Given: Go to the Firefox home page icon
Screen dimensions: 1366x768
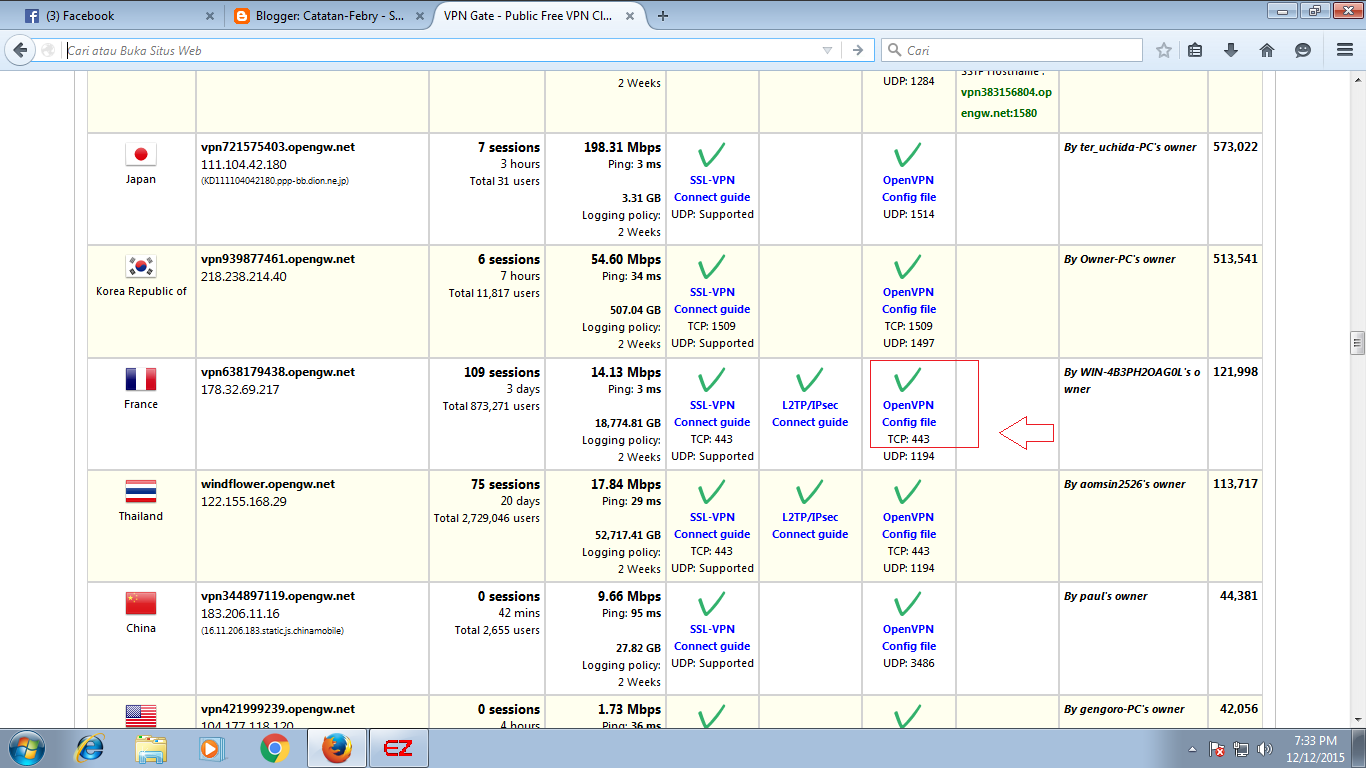Looking at the screenshot, I should [1267, 50].
